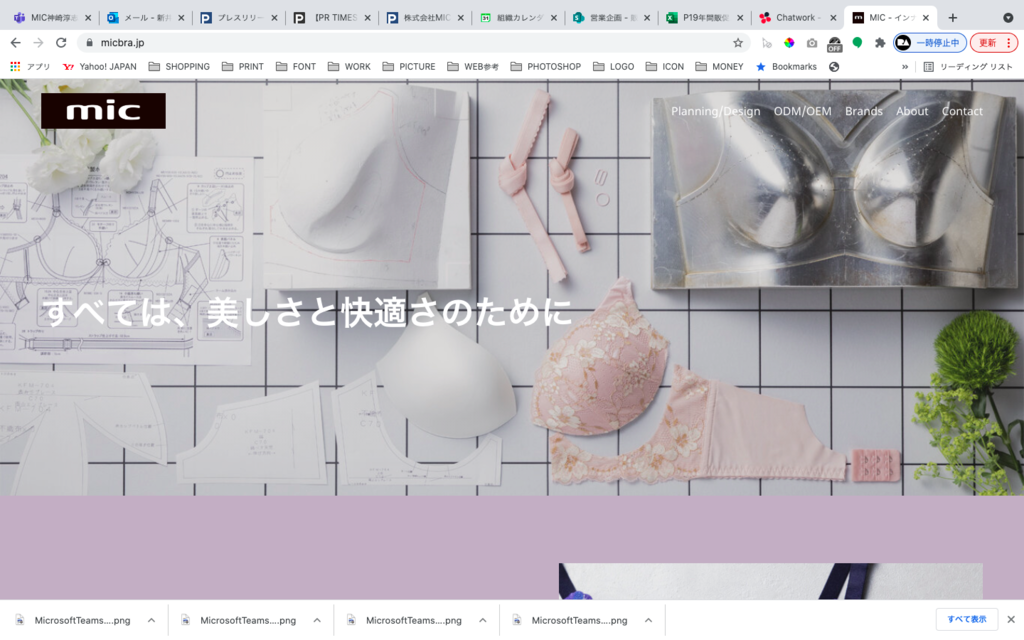Viewport: 1024px width, 640px height.
Task: Open the Chrome three-dot menu
Action: pos(1009,42)
